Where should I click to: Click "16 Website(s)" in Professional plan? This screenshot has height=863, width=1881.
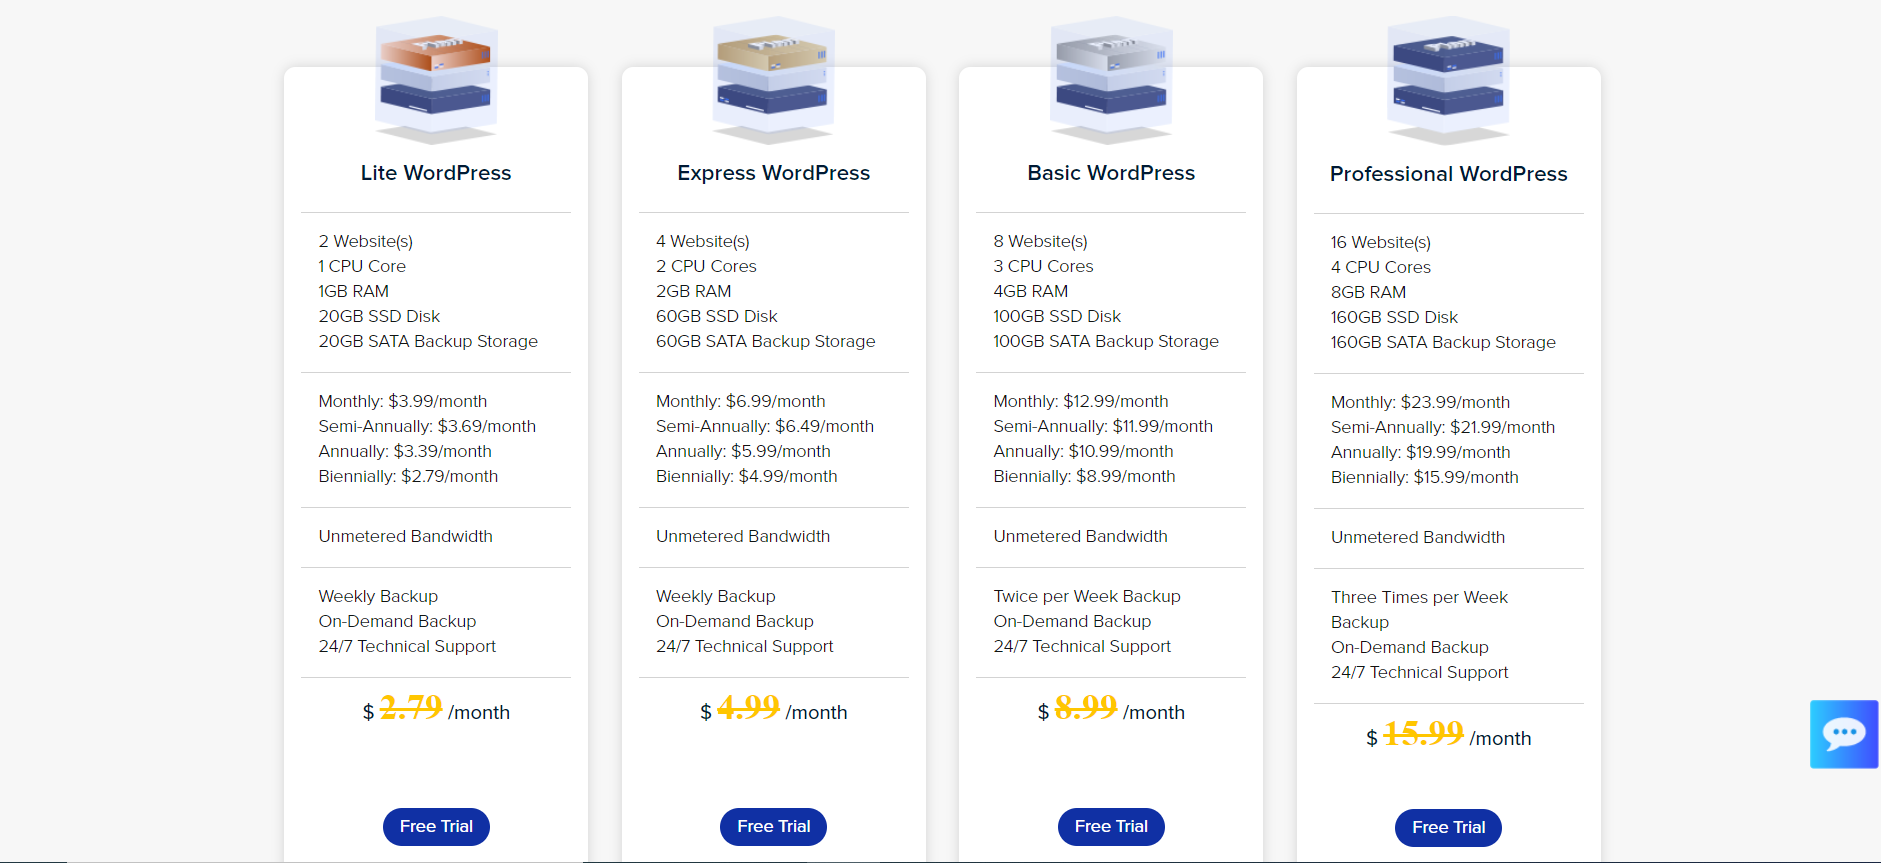pos(1381,242)
